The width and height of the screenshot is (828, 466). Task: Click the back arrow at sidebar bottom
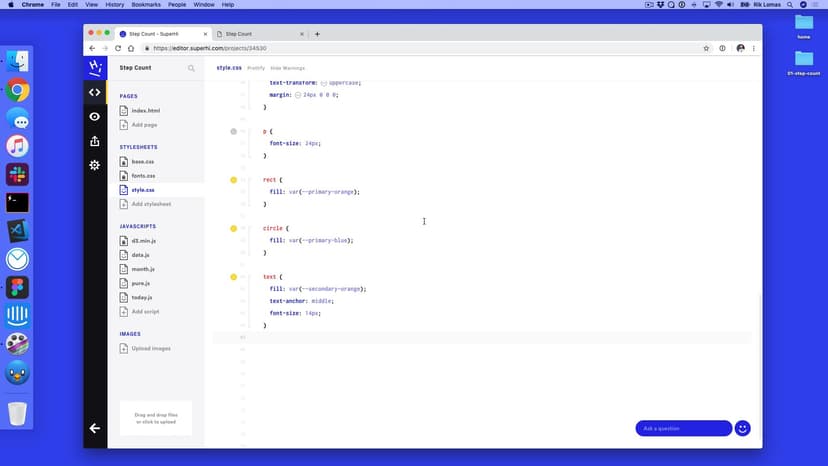coord(95,428)
